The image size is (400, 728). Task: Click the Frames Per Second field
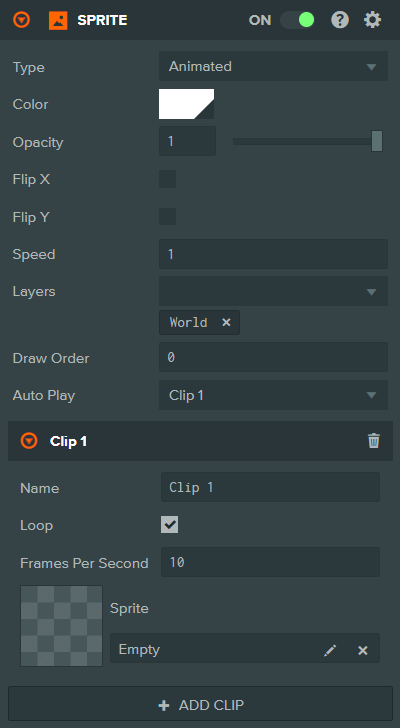(x=270, y=562)
